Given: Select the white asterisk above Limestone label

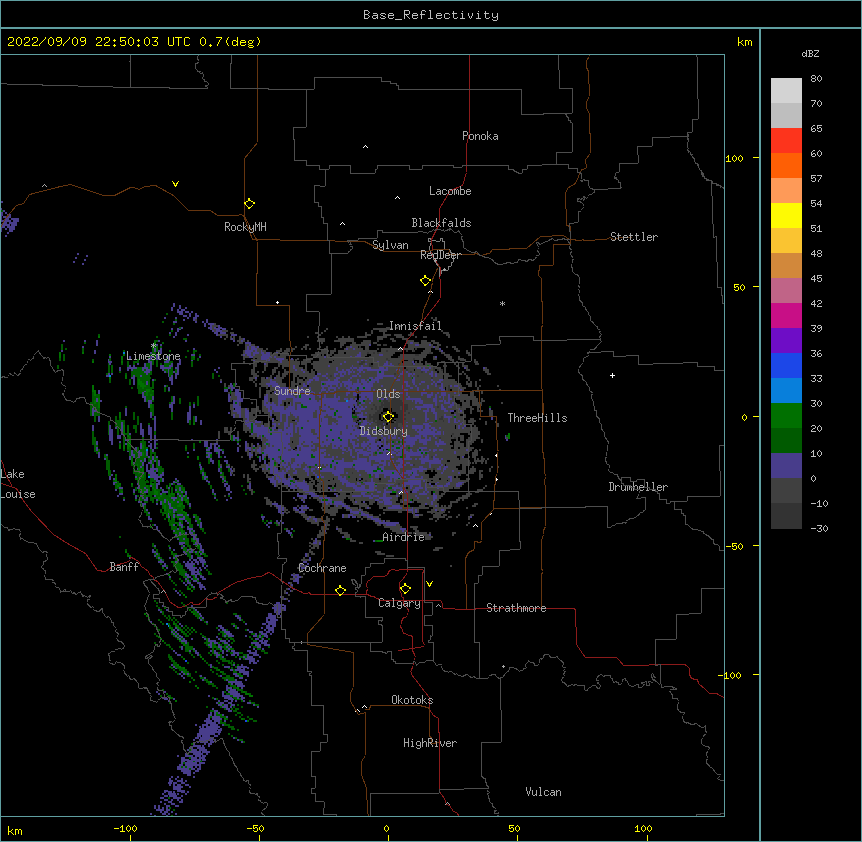Looking at the screenshot, I should [x=154, y=346].
